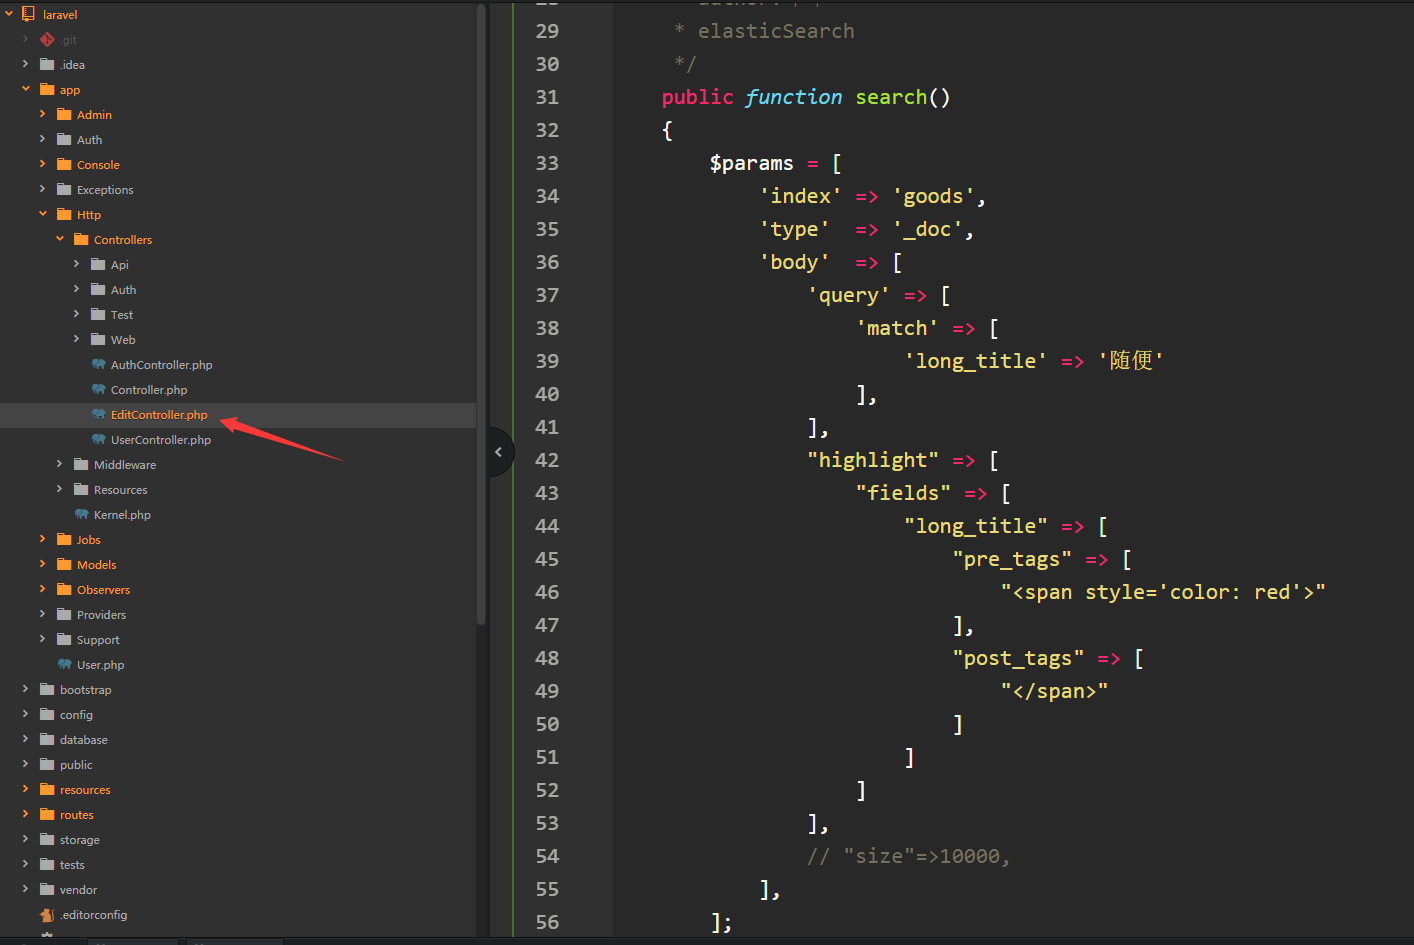Click the "post_tags" key on line 48
Viewport: 1414px width, 945px height.
coord(1018,658)
